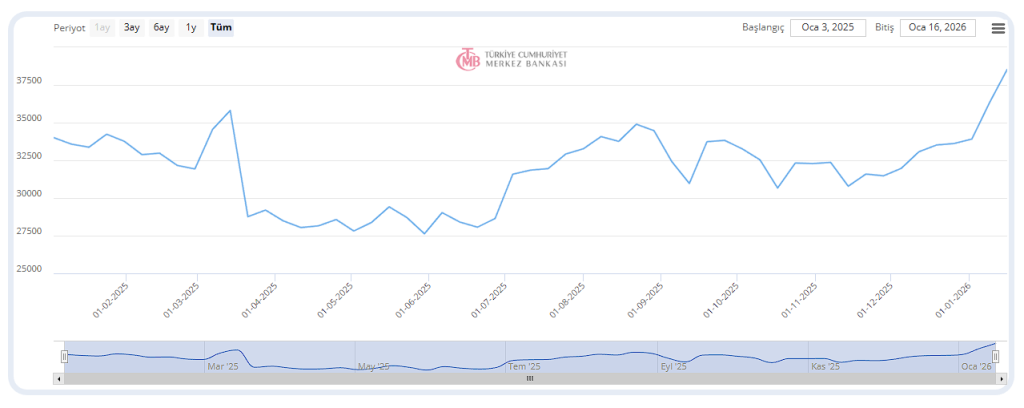Screen dimensions: 1024x408
Task: Click navigator at Kas '25 label
Action: pos(825,367)
